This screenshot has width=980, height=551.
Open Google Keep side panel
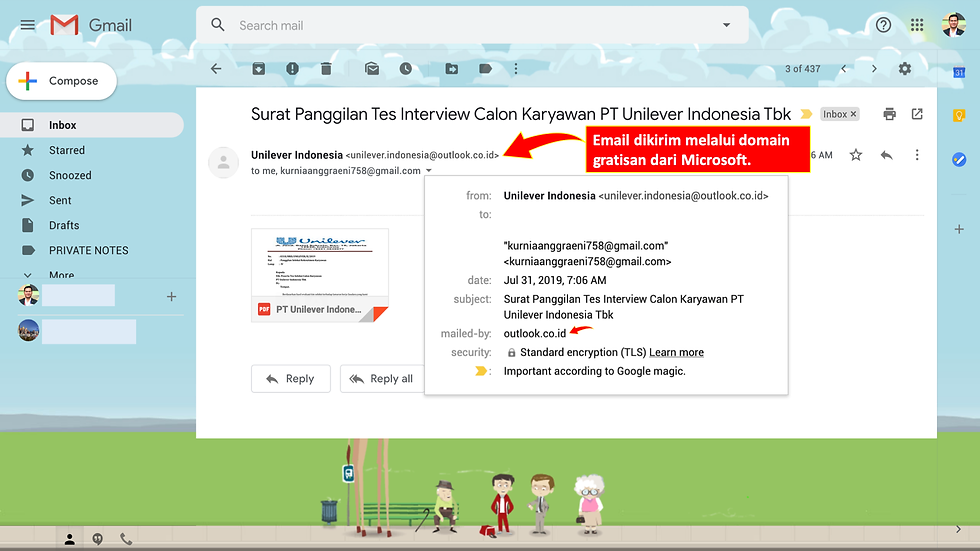pos(959,116)
